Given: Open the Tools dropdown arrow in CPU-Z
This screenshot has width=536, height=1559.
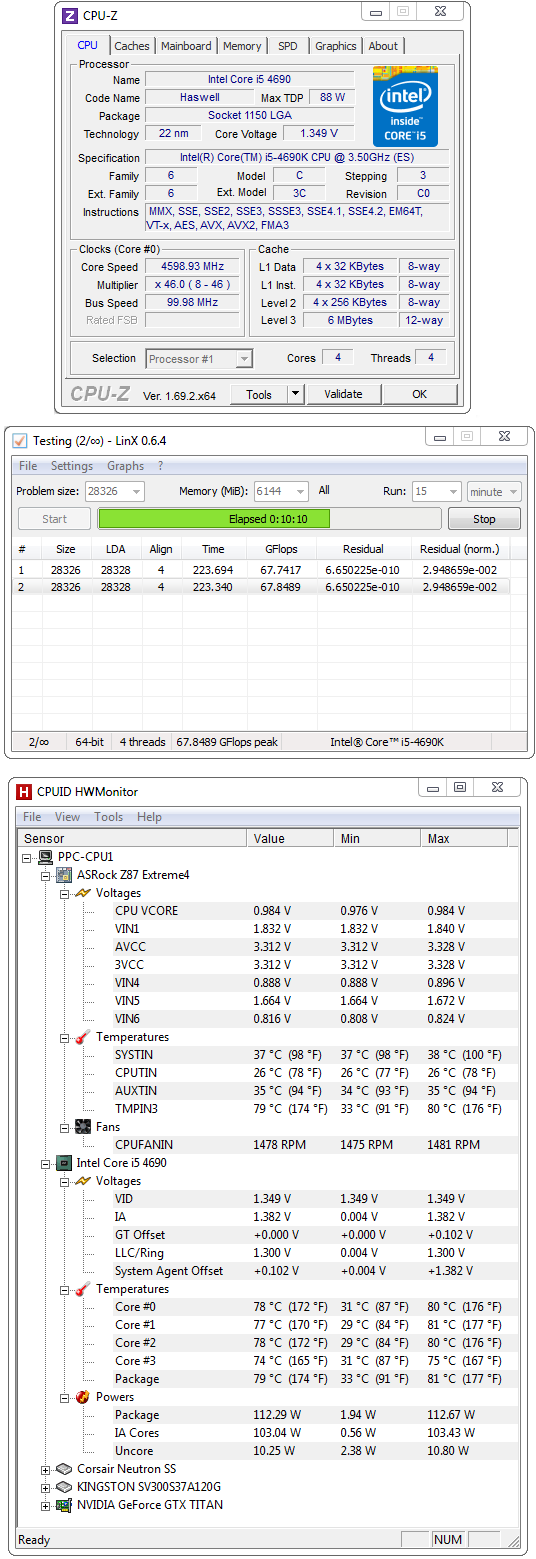Looking at the screenshot, I should click(x=296, y=394).
